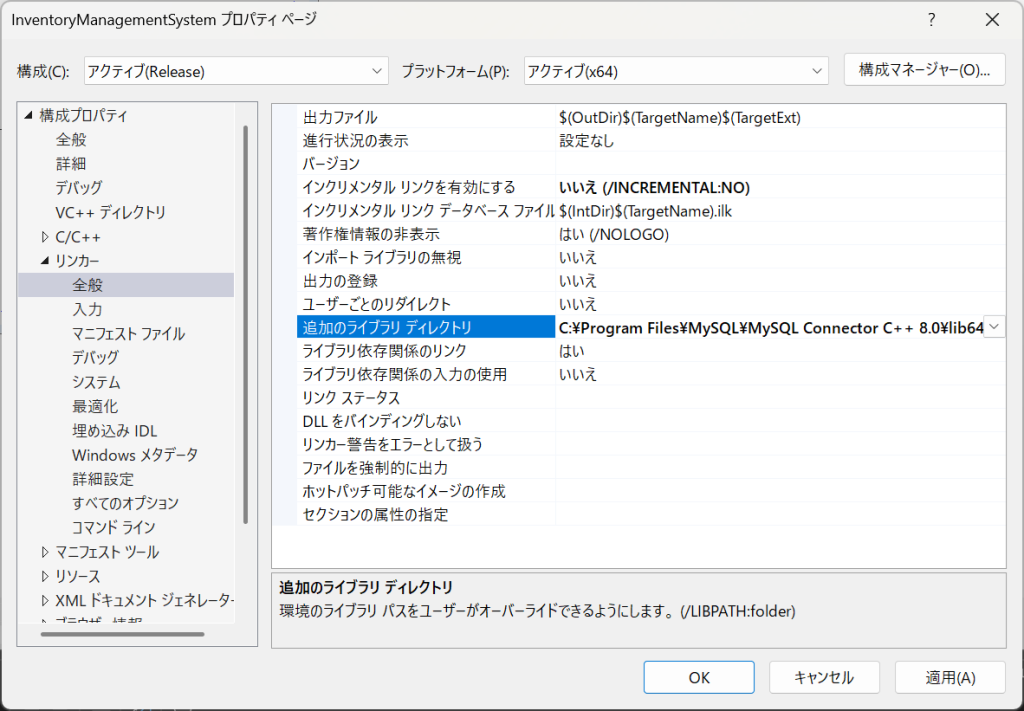
Task: Open the プラットフォーム platform dropdown
Action: [676, 71]
